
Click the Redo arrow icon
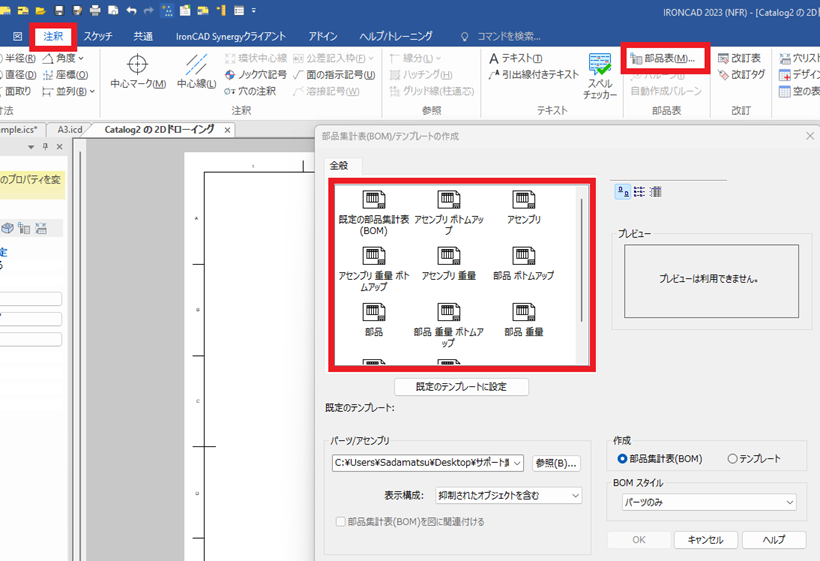tap(149, 10)
